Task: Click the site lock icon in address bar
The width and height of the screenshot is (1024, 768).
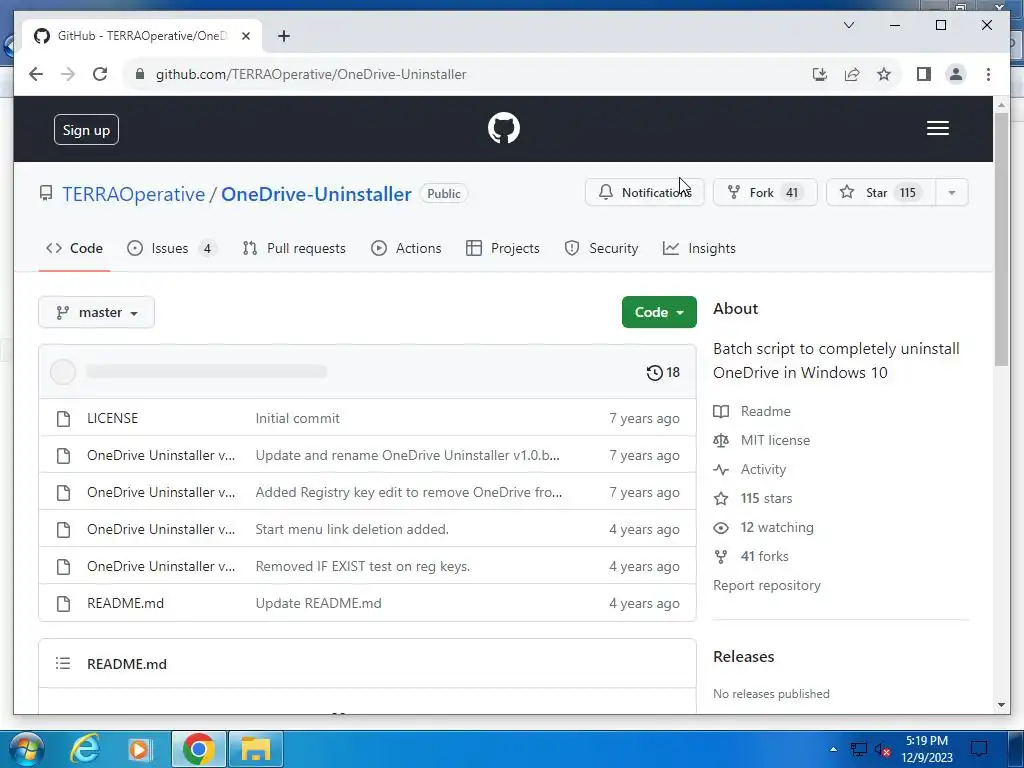Action: (139, 74)
